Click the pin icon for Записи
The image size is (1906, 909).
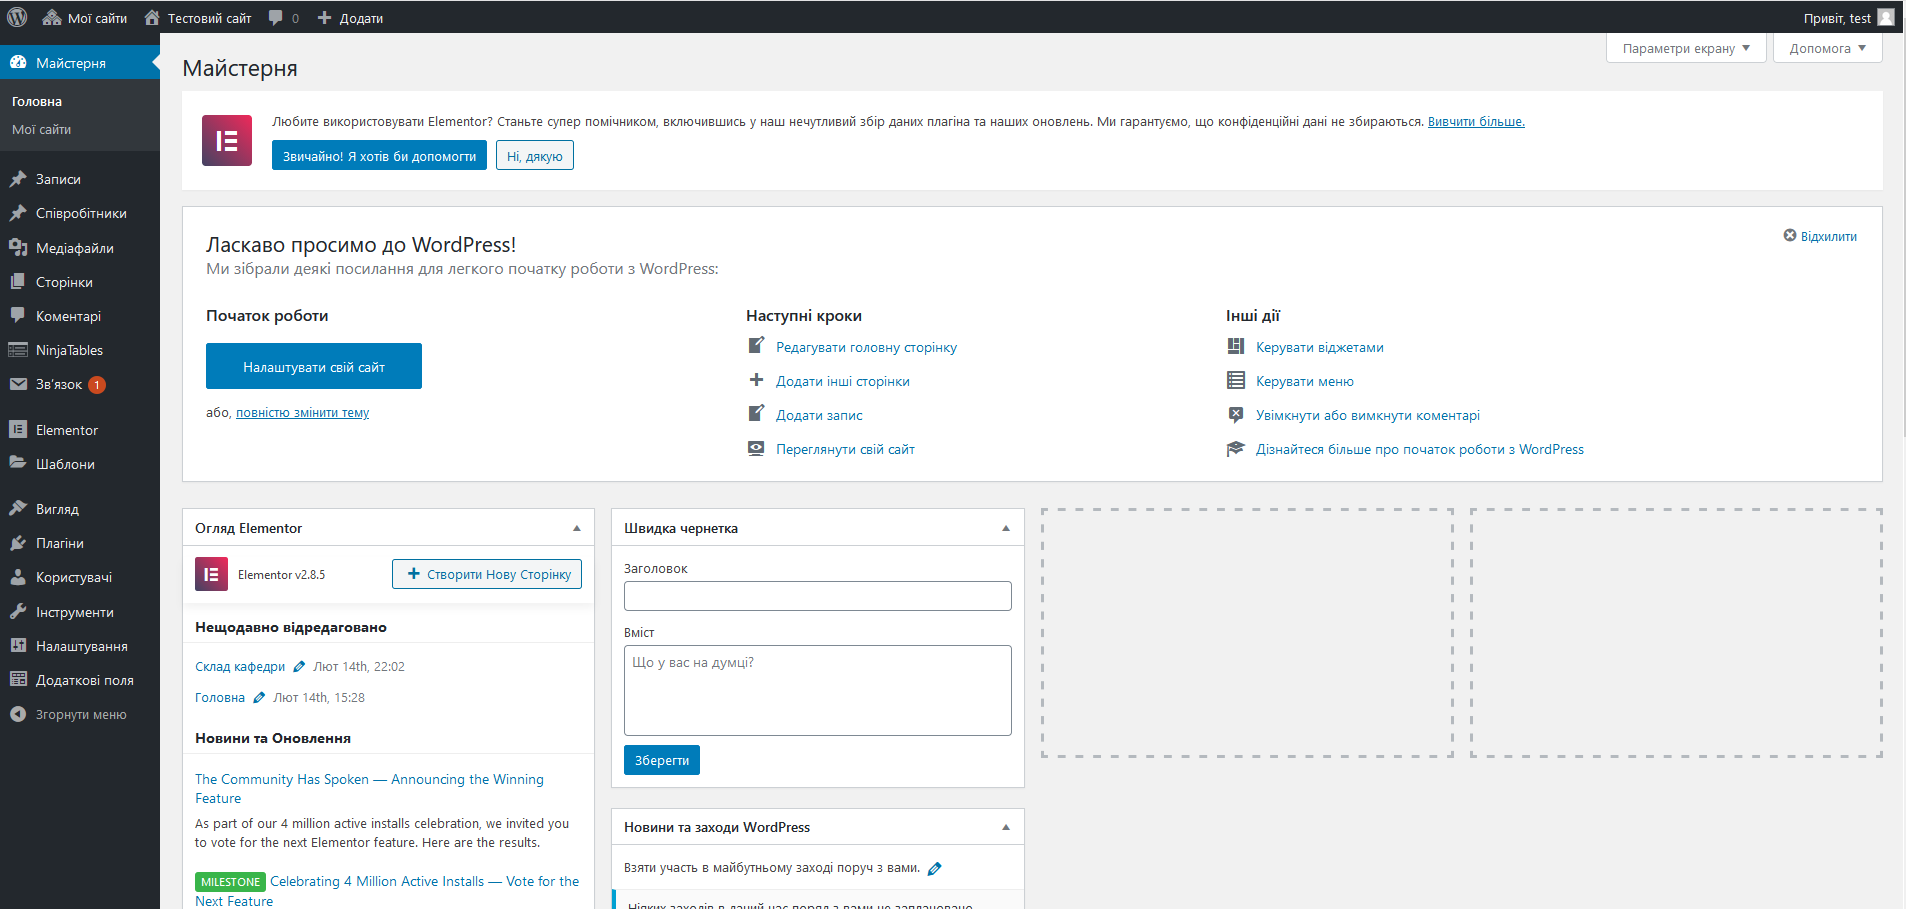(x=18, y=179)
